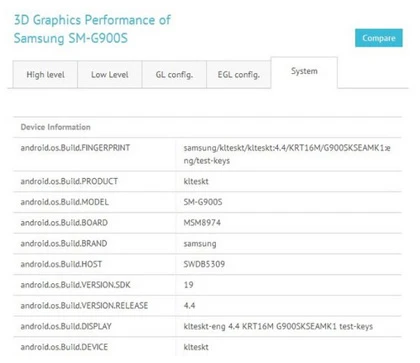Click the 'Device Information' header

click(x=55, y=127)
